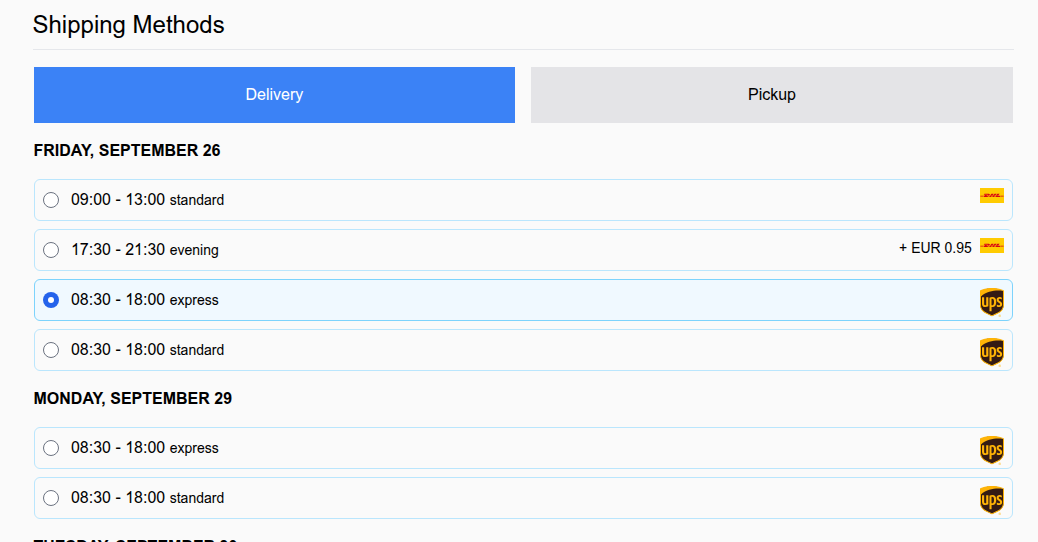Select Monday's 08:30 - 18:00 standard radio button
The height and width of the screenshot is (542, 1038).
tap(51, 498)
